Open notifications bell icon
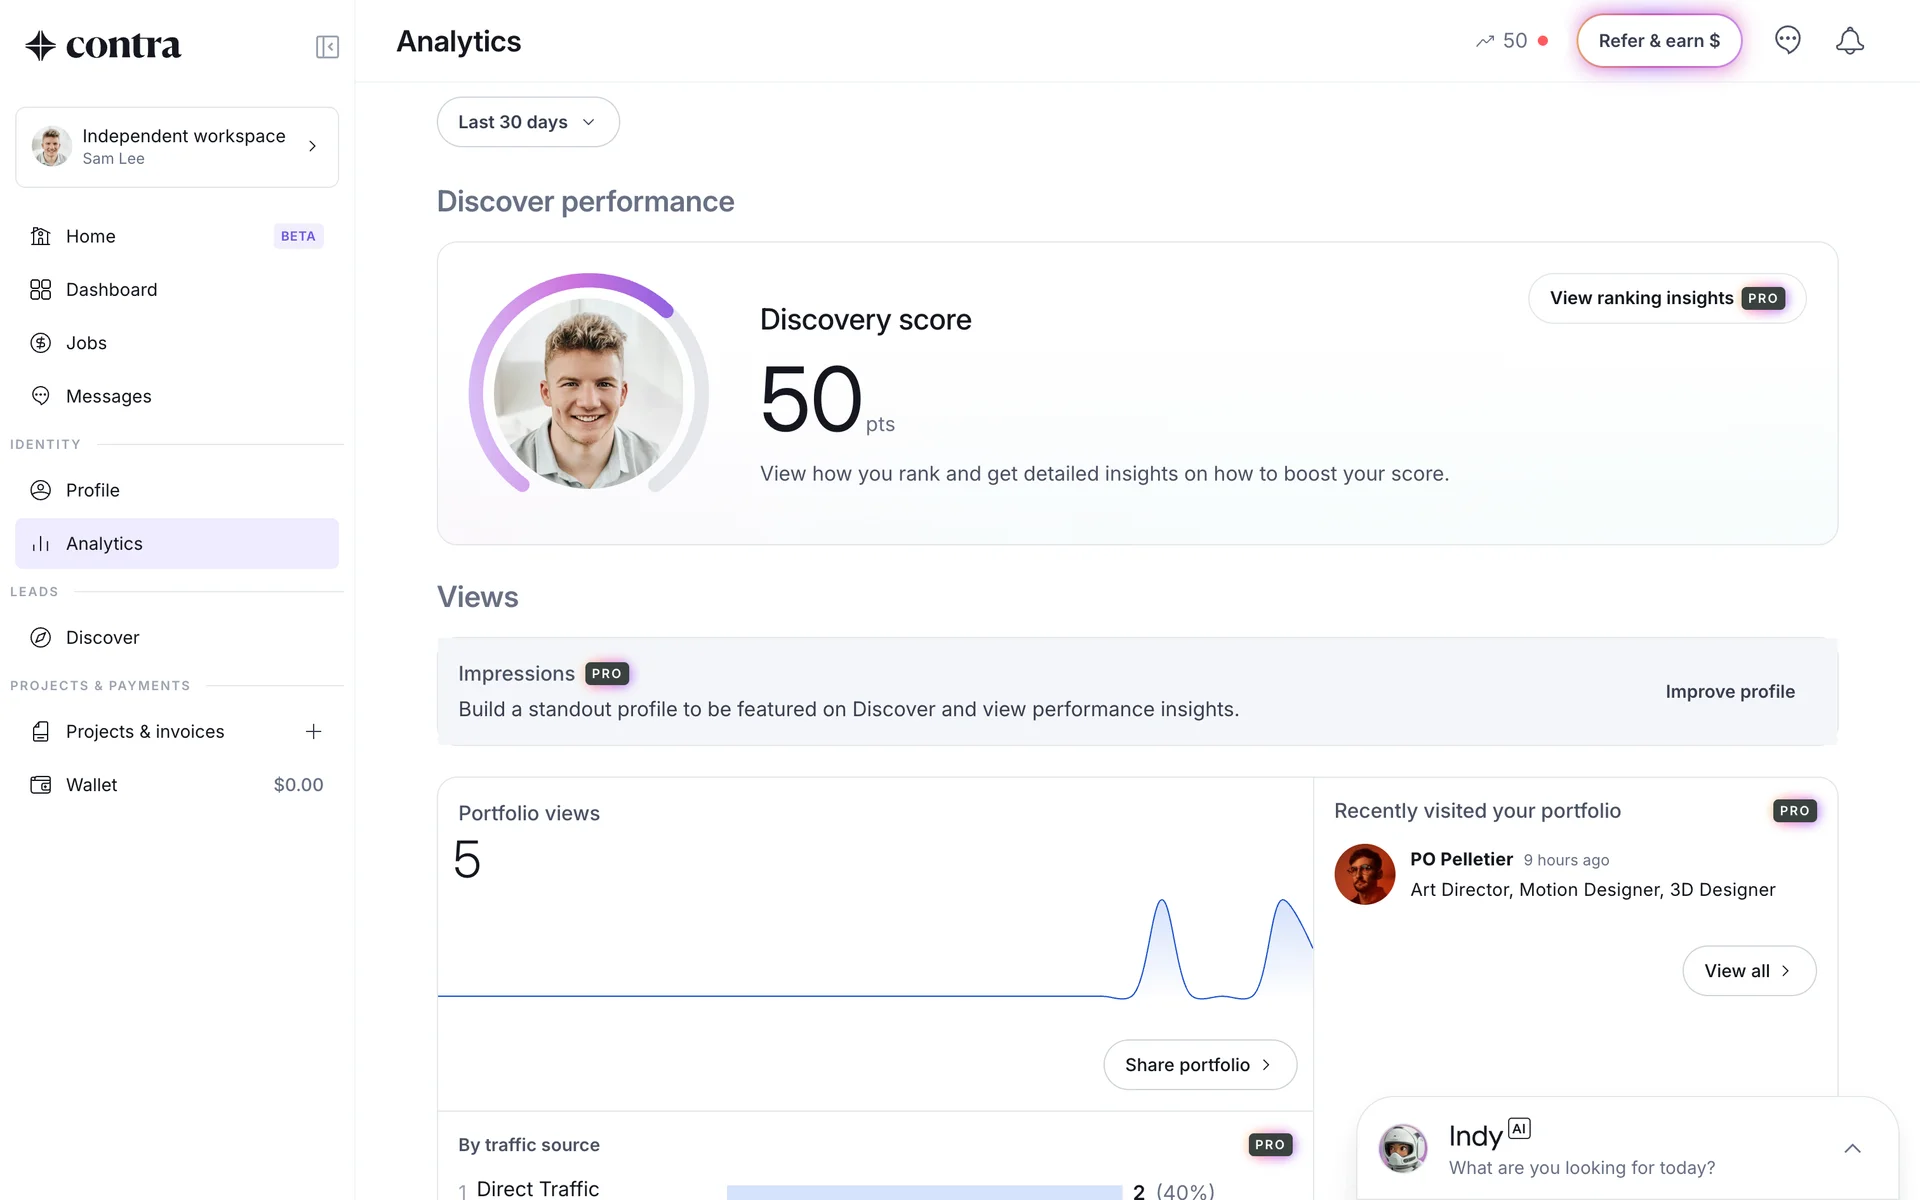The image size is (1920, 1200). click(x=1849, y=41)
